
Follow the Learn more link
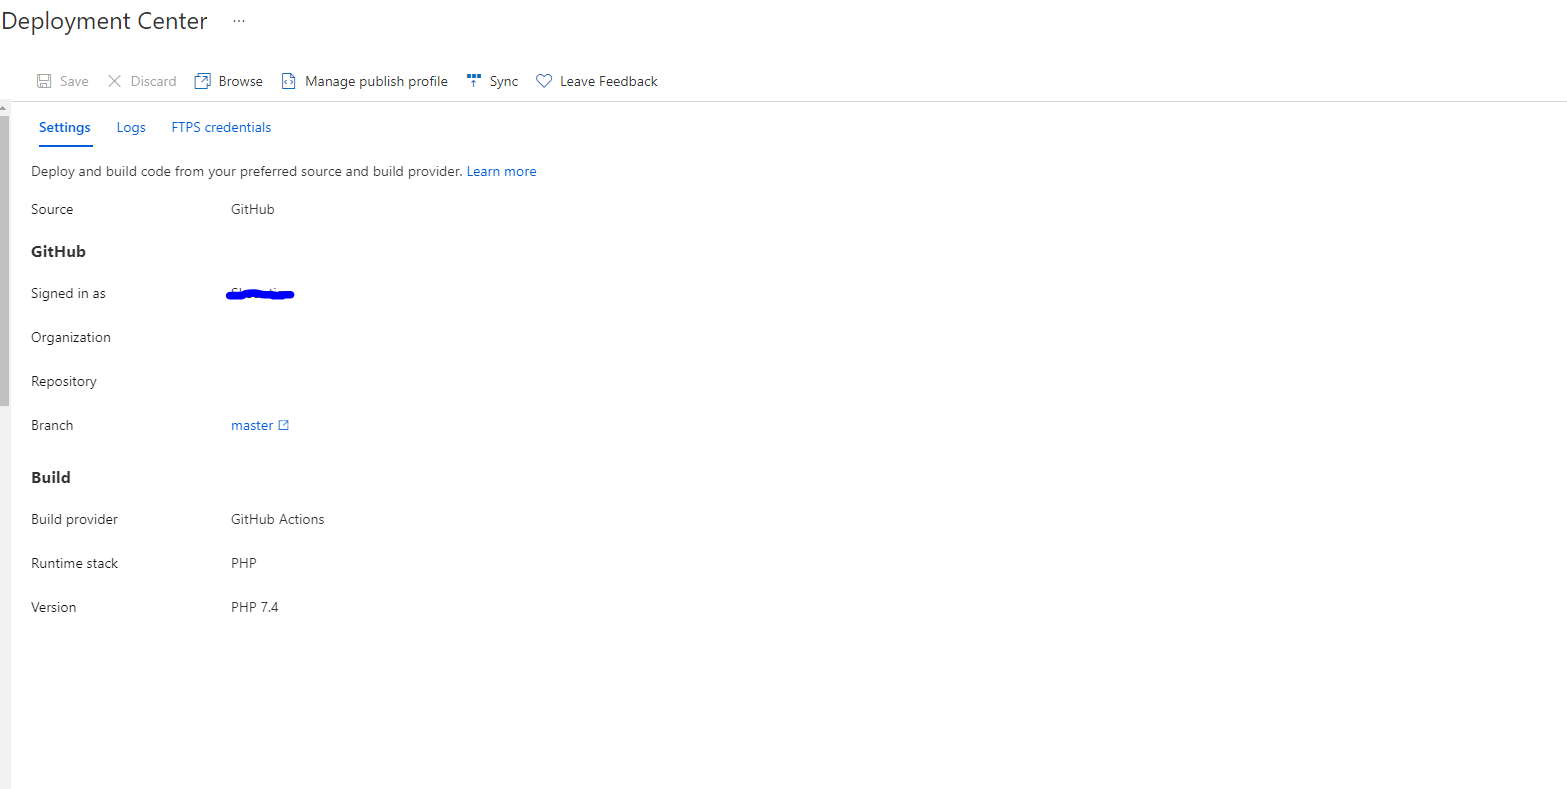[x=501, y=171]
